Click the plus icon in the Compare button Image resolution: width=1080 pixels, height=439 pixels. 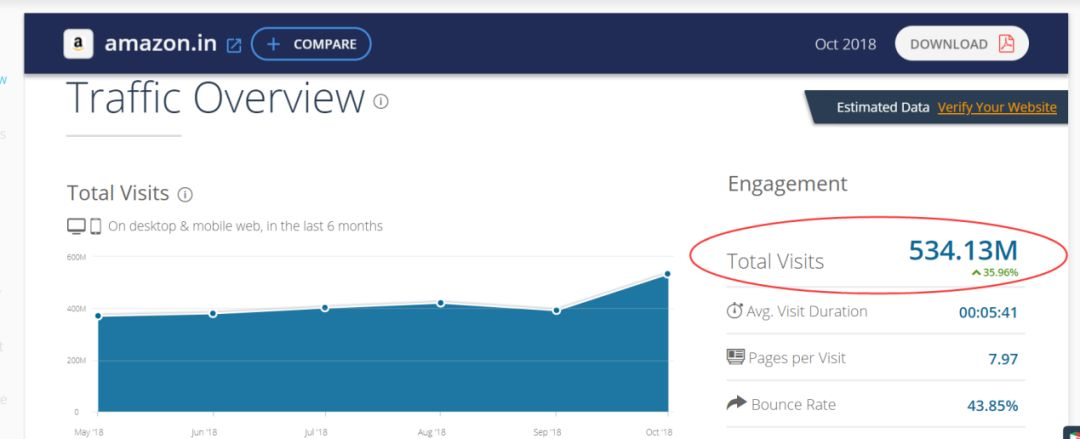[273, 44]
